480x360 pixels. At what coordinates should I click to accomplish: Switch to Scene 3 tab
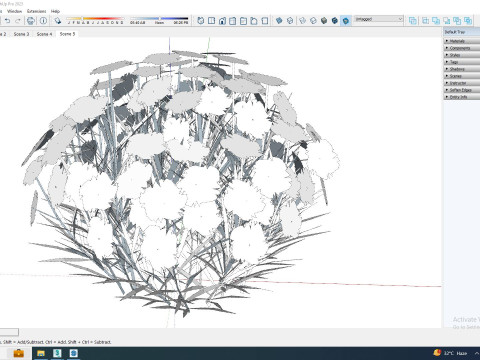(x=21, y=34)
